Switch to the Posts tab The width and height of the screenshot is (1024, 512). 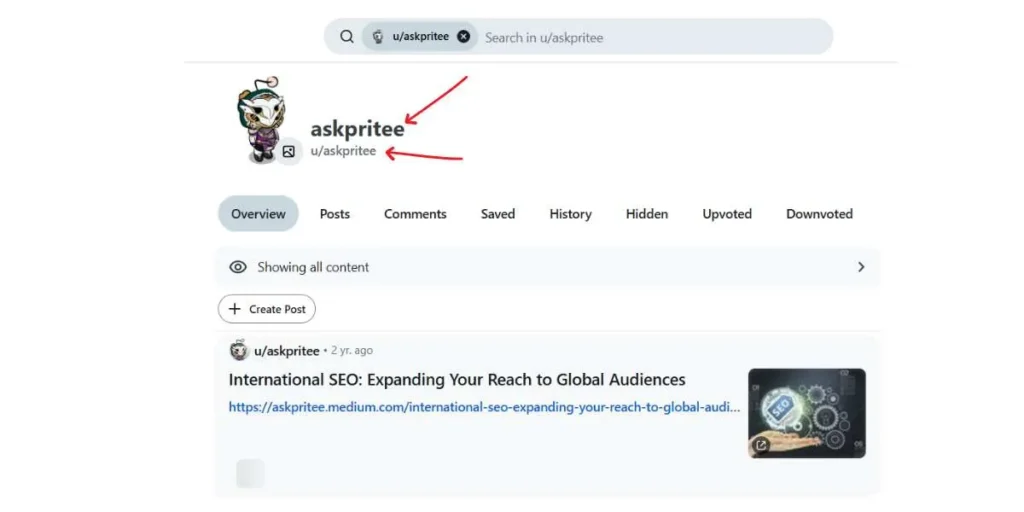coord(335,214)
